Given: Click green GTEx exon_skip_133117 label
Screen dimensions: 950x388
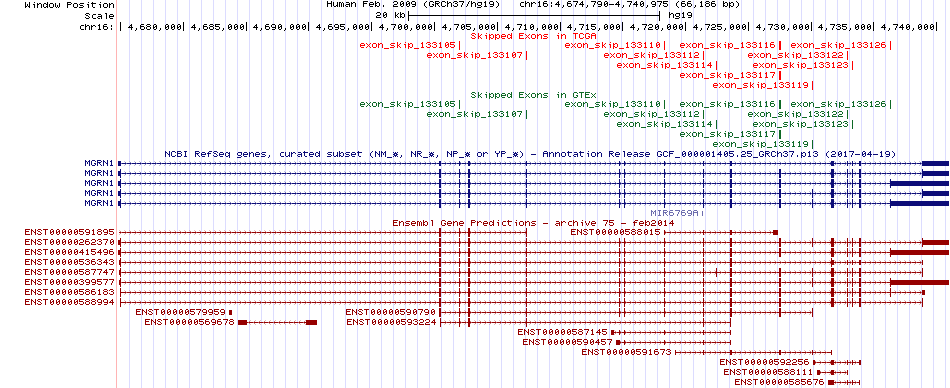Looking at the screenshot, I should 728,134.
